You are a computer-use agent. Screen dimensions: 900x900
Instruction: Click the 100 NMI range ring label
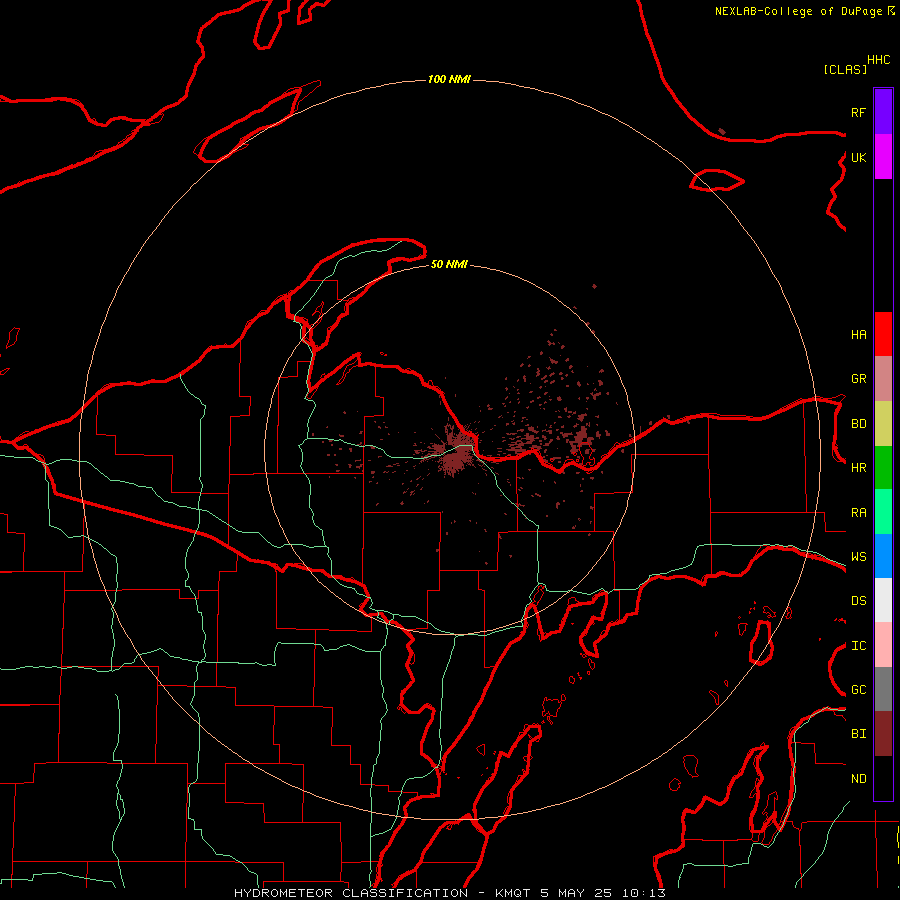point(449,79)
